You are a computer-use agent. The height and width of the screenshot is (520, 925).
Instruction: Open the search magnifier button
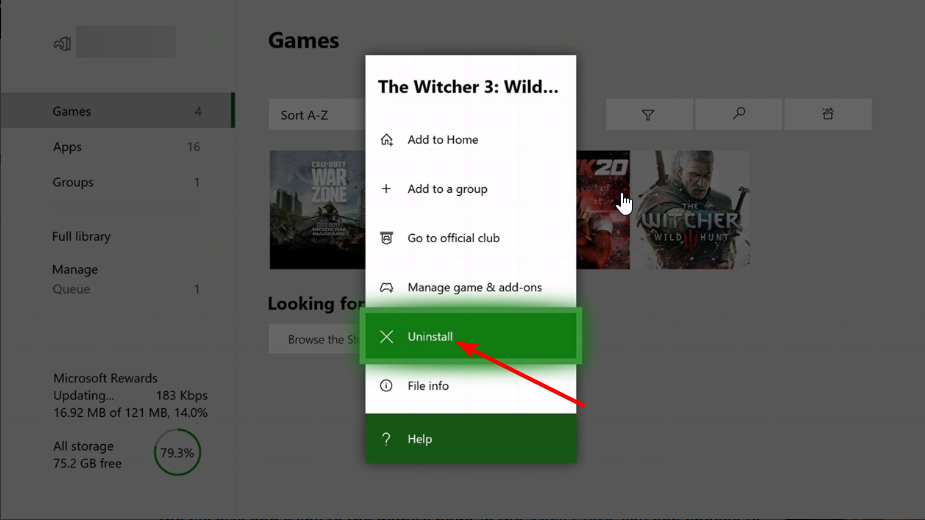coord(739,114)
